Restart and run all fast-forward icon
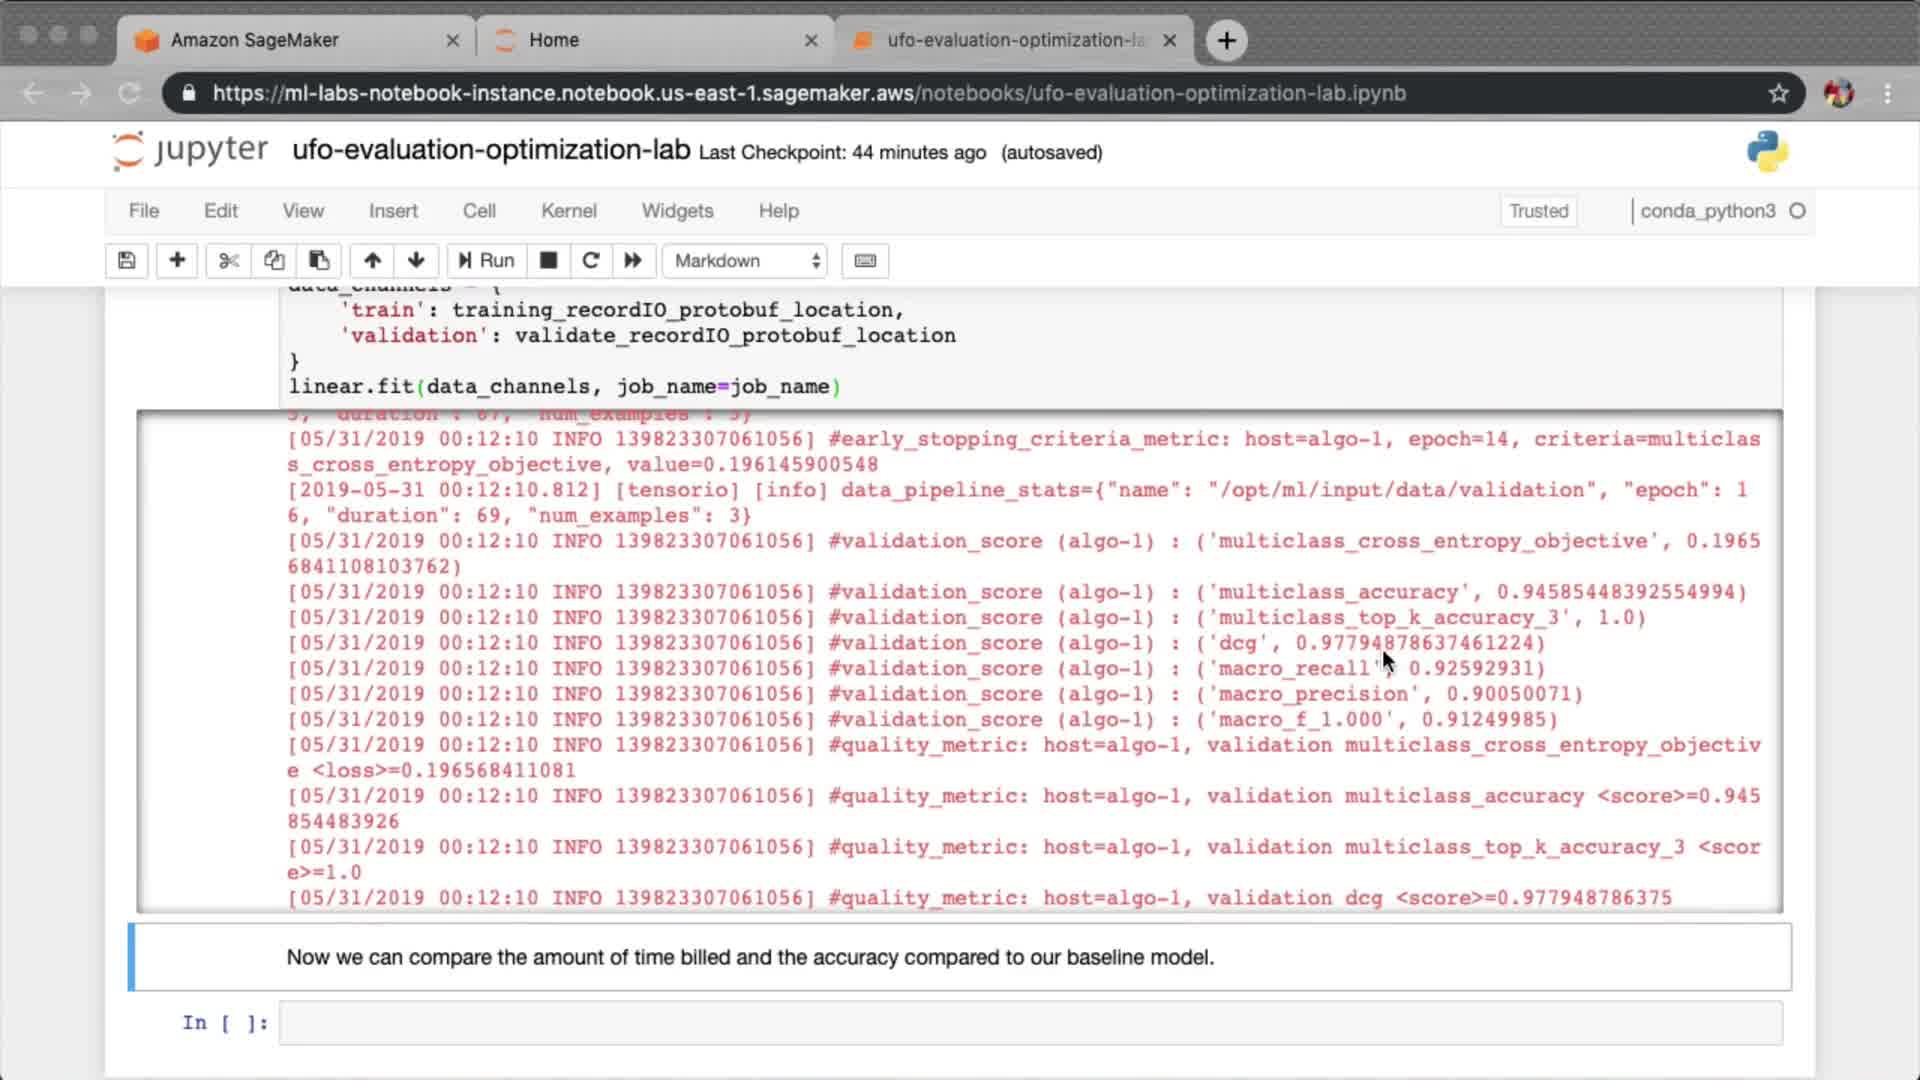This screenshot has width=1920, height=1080. [x=633, y=261]
